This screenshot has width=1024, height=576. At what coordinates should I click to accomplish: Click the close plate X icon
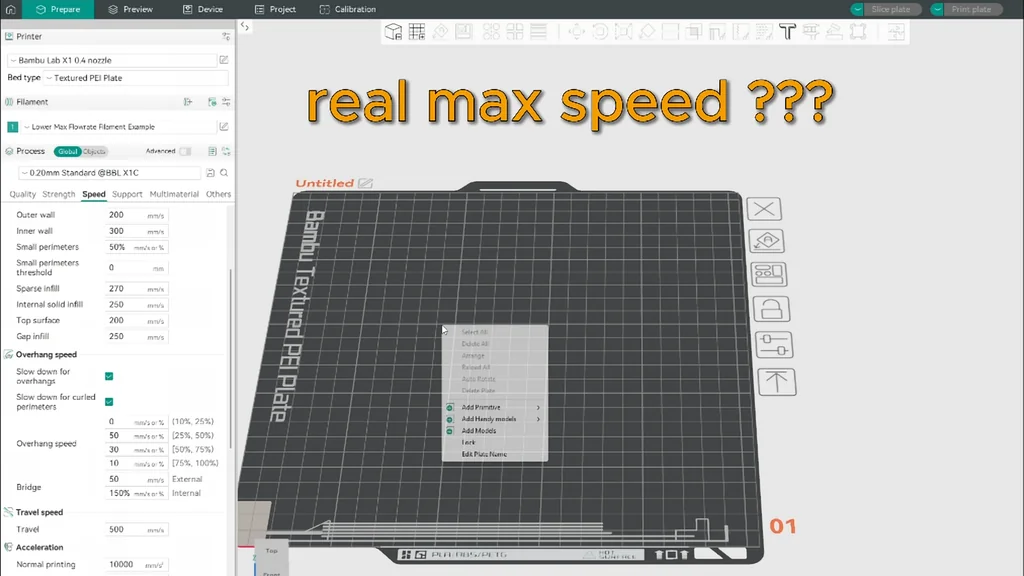[x=763, y=209]
